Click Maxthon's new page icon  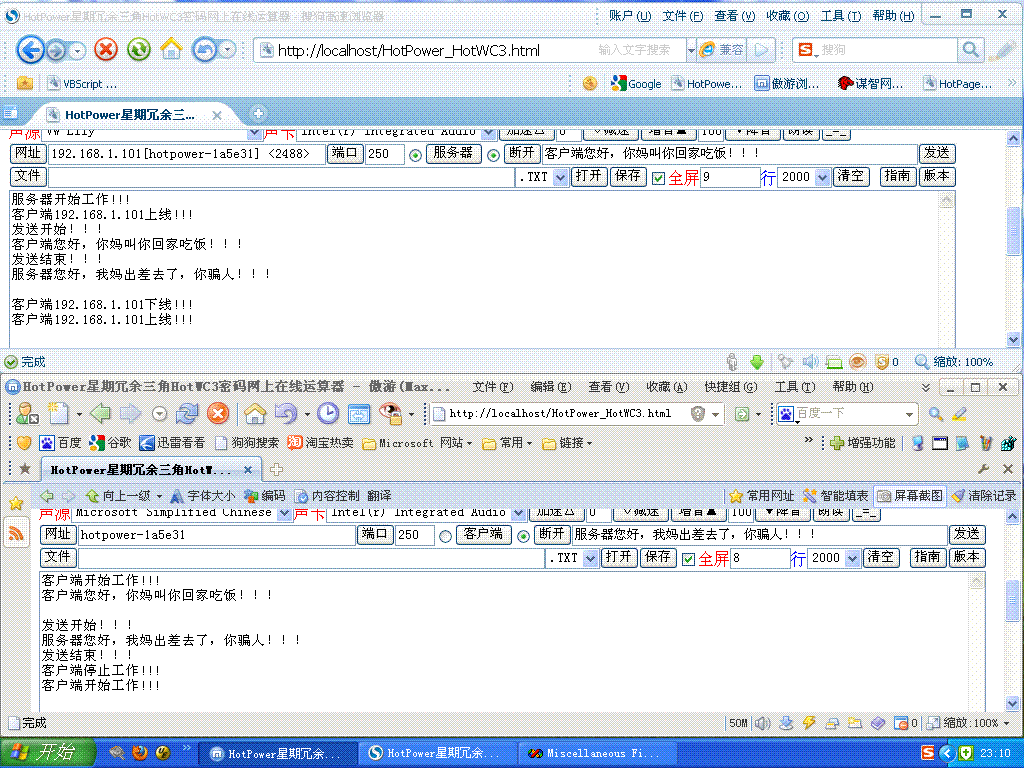pyautogui.click(x=59, y=413)
